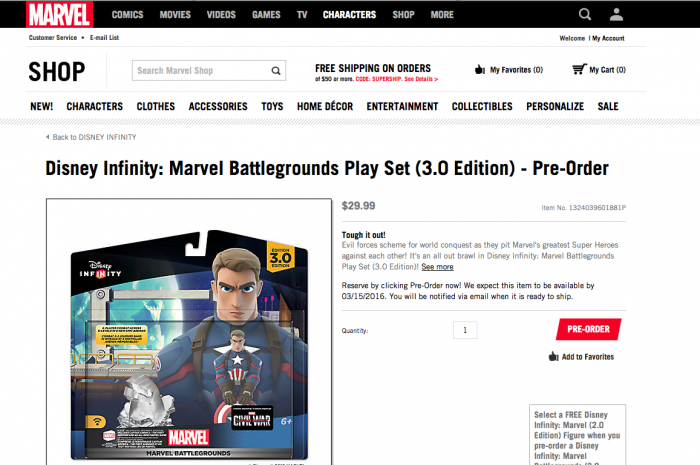Select the Toys shop category
The height and width of the screenshot is (465, 700).
(272, 107)
